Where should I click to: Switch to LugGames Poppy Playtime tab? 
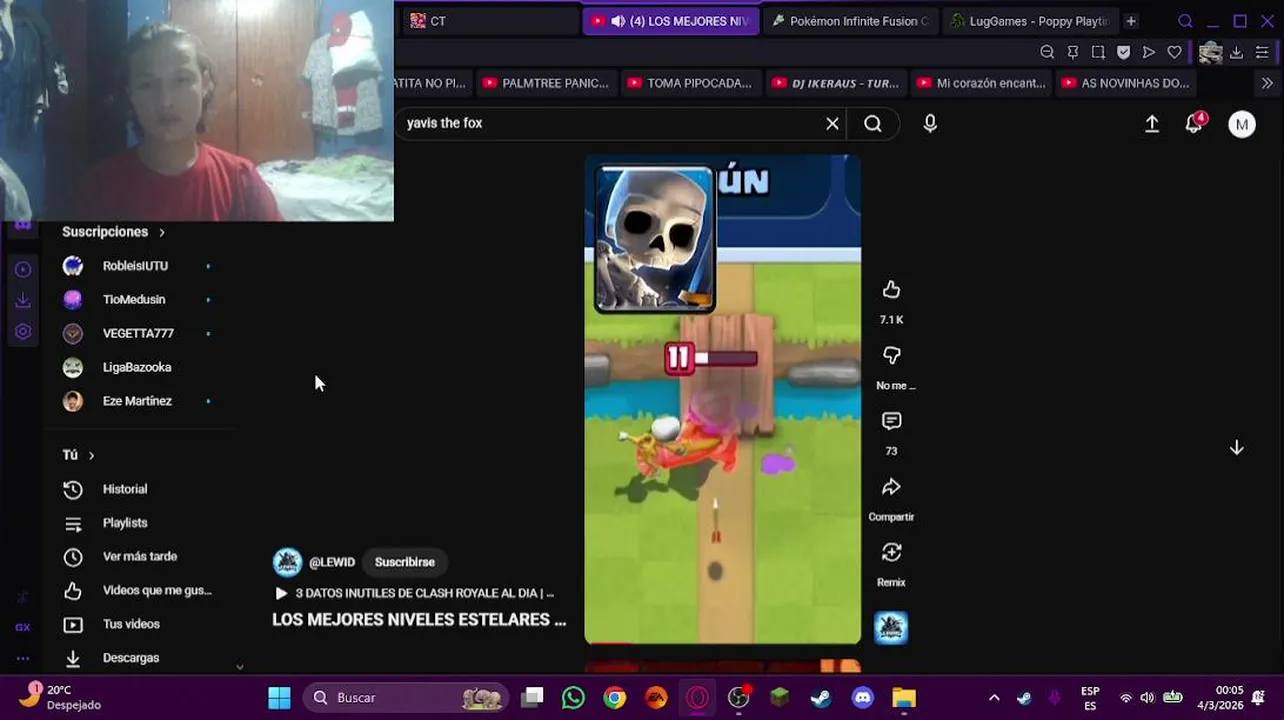pos(1030,21)
